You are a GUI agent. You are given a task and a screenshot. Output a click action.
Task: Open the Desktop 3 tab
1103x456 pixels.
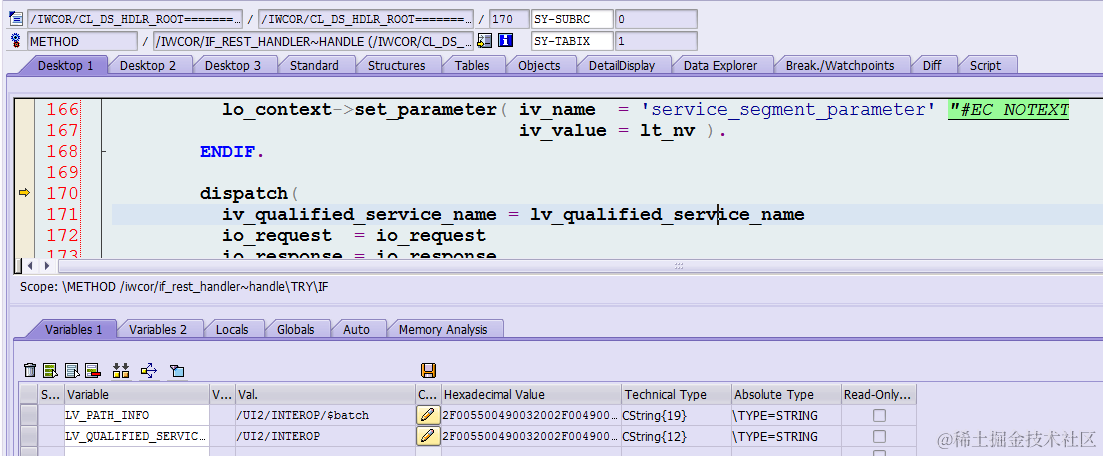tap(232, 65)
